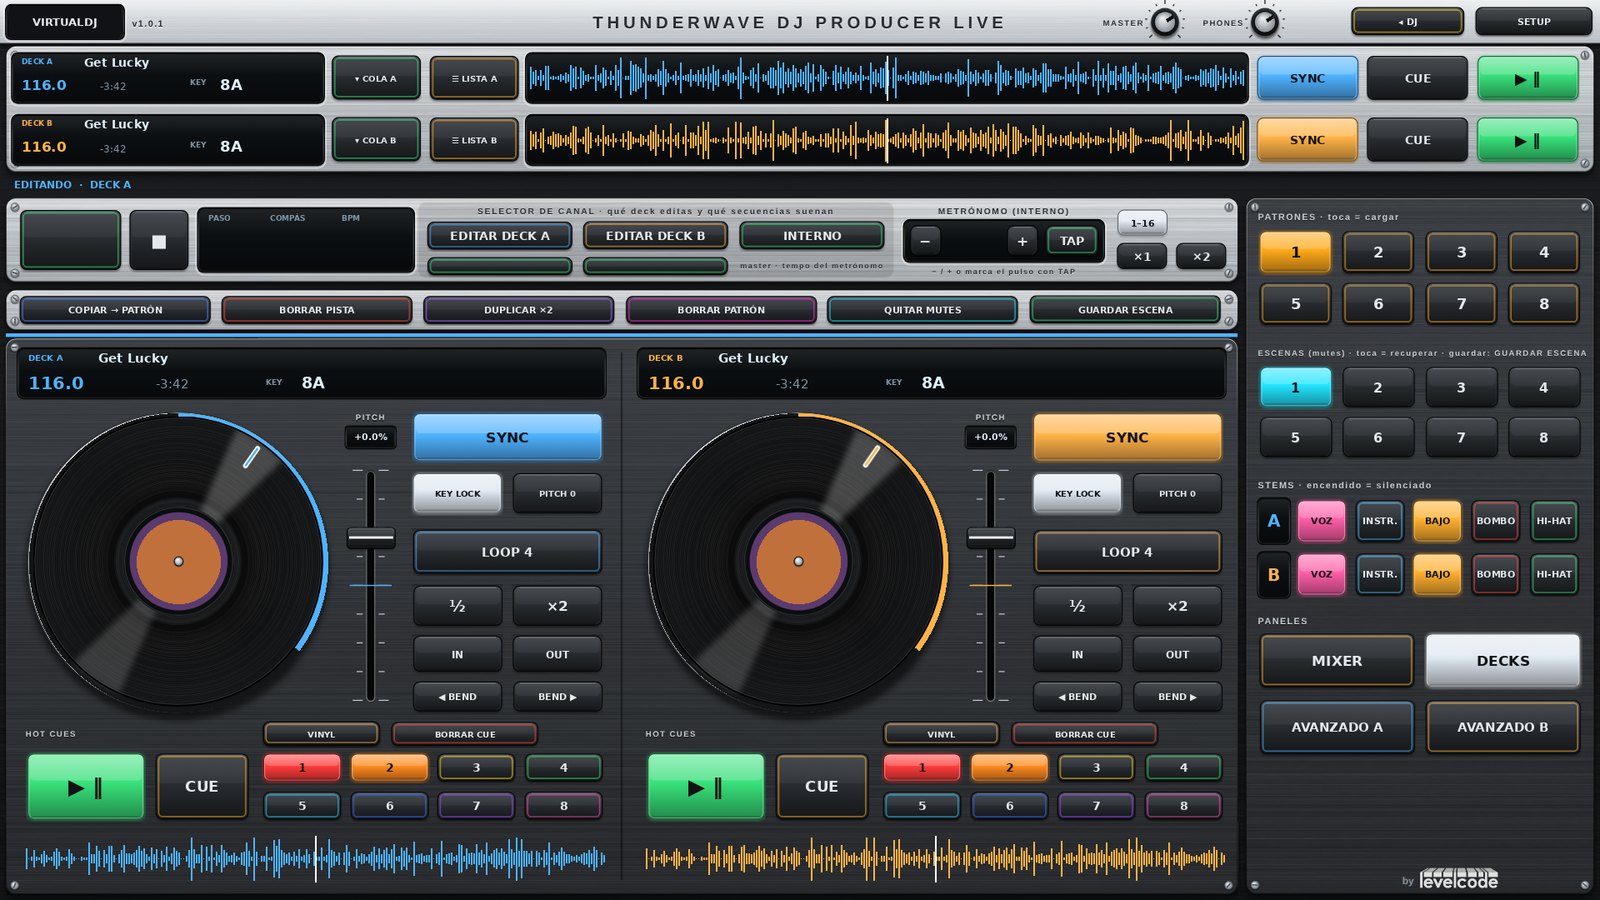Expand the COLA A dropdown
Viewport: 1600px width, 900px height.
coord(376,79)
